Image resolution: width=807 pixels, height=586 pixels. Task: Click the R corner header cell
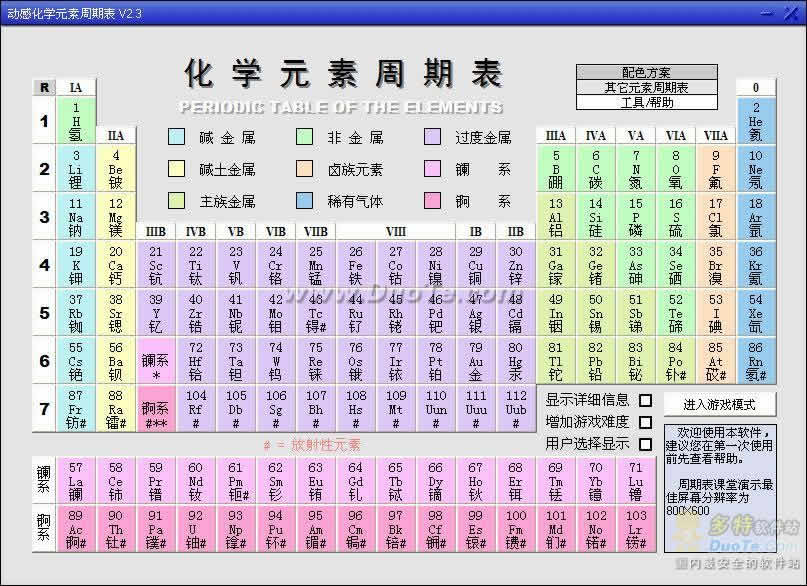pos(44,87)
